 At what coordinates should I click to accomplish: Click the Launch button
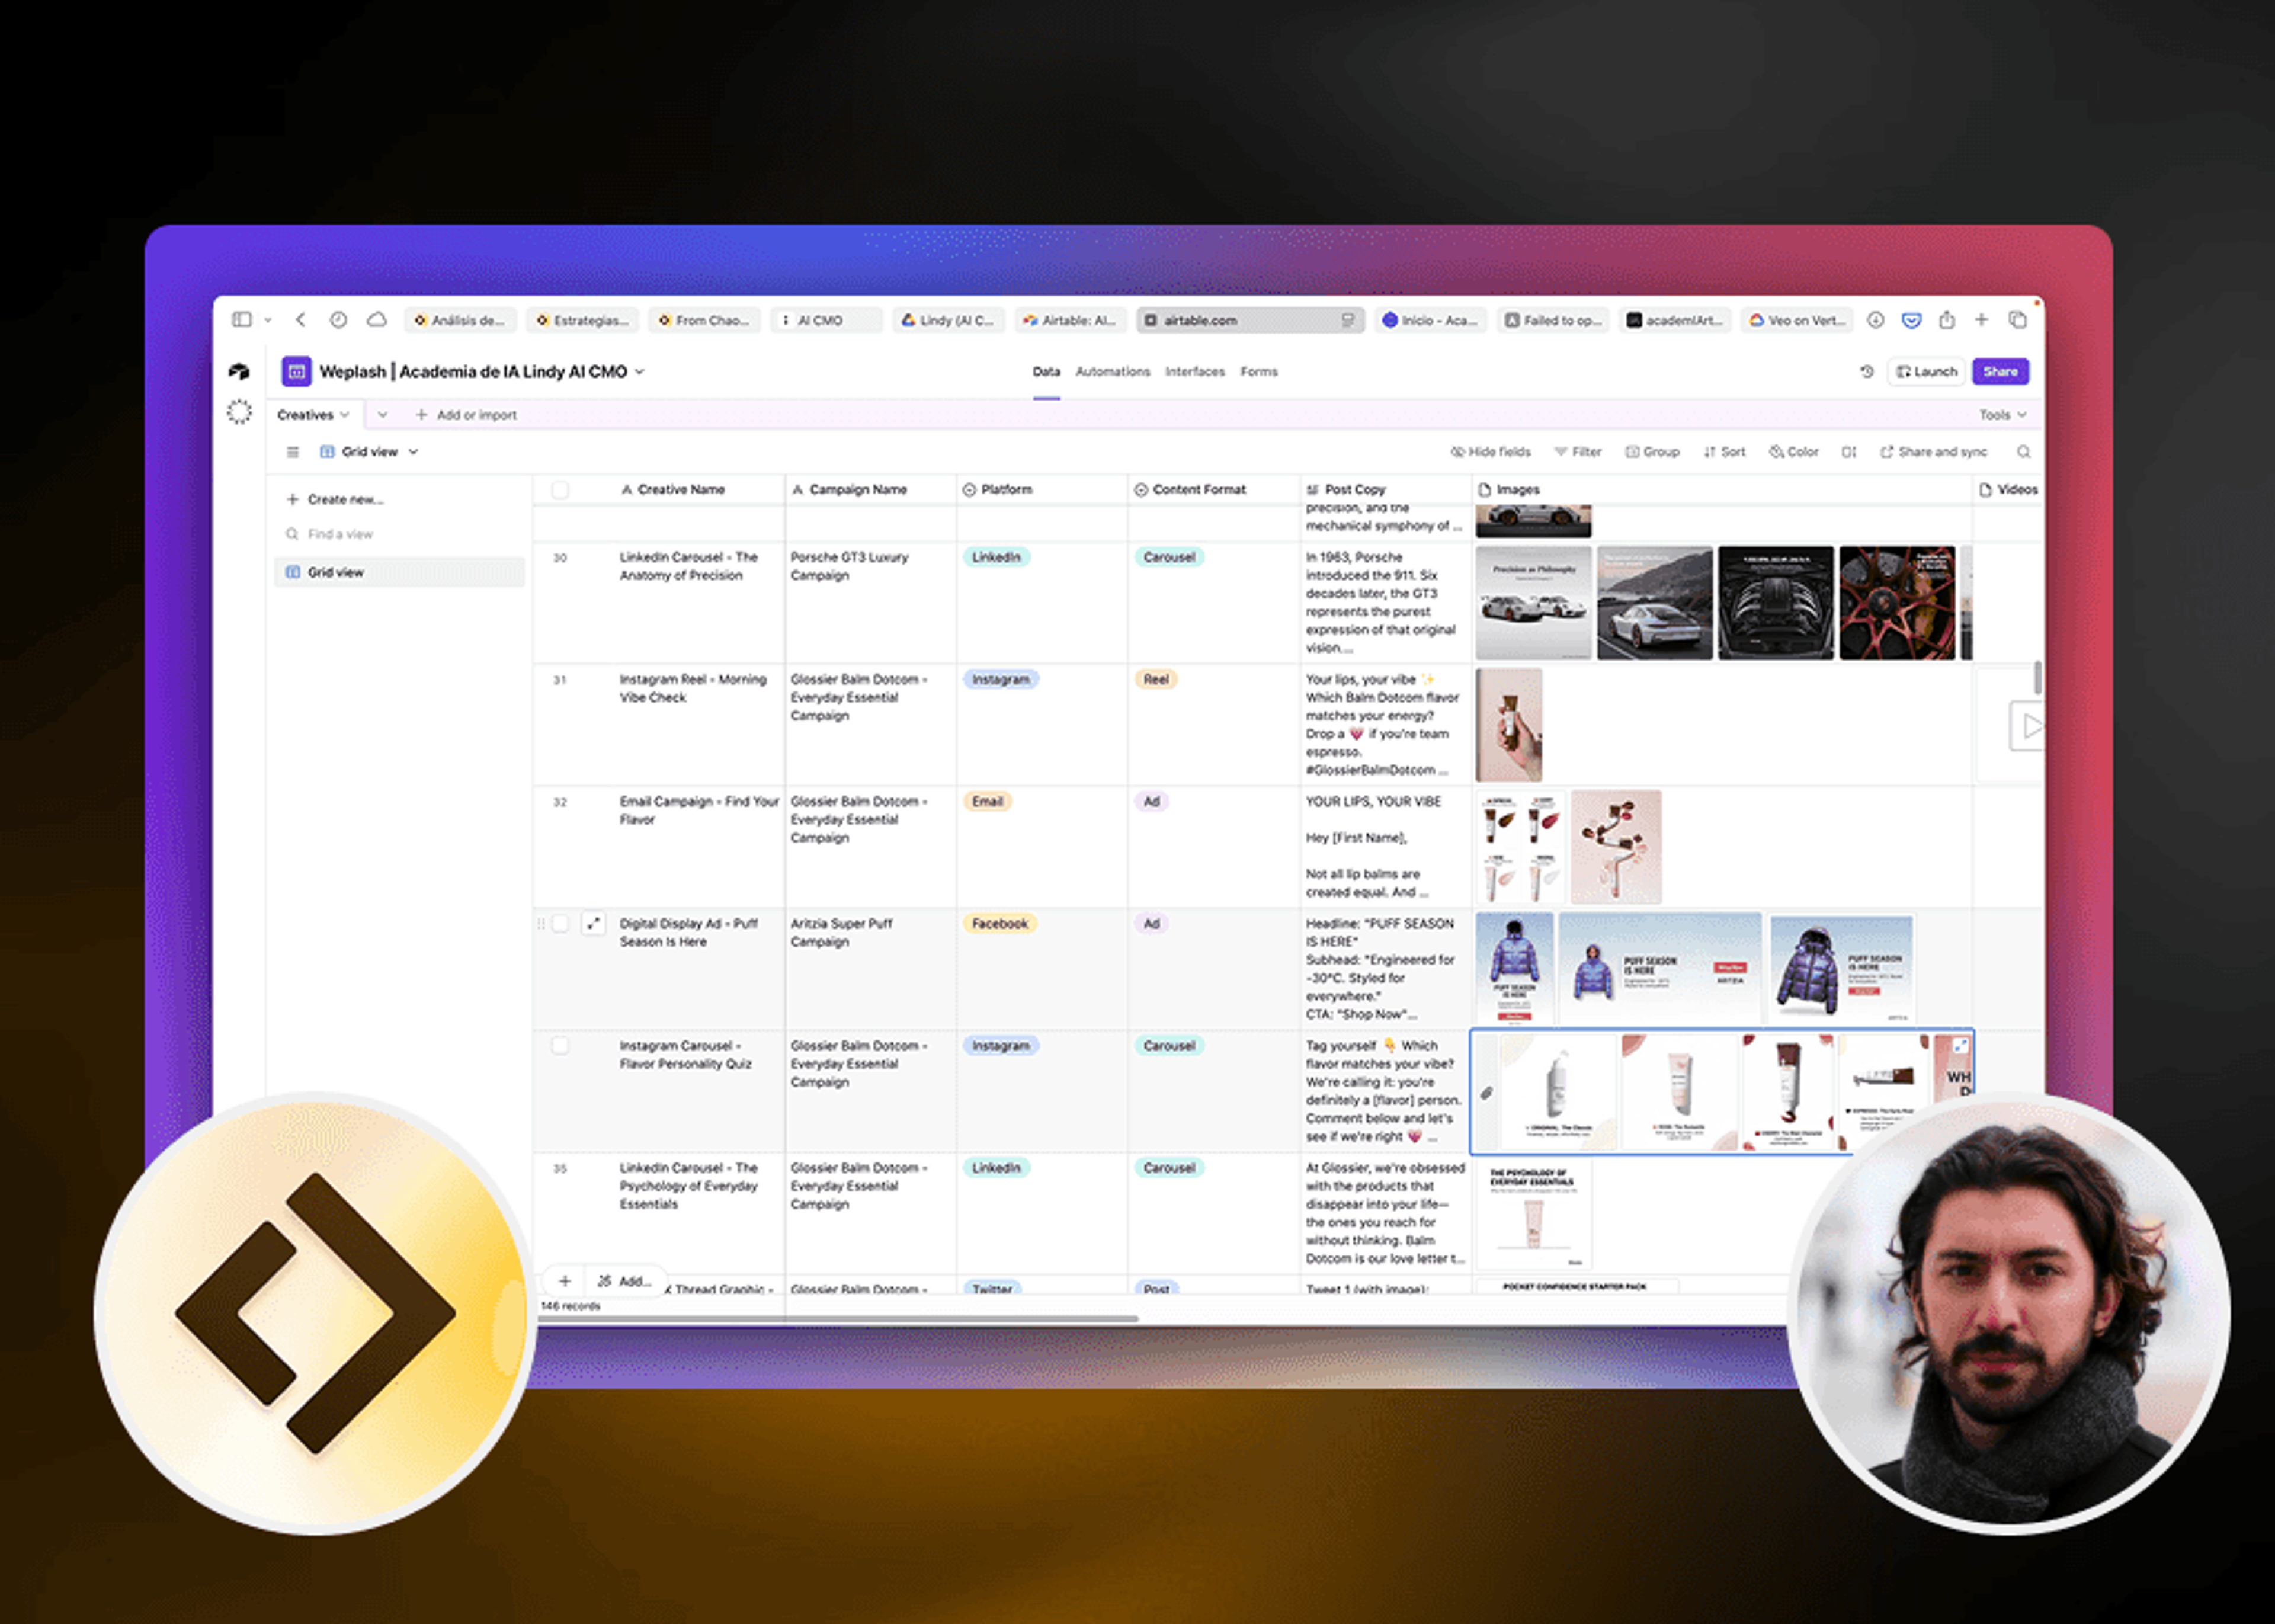(1927, 371)
